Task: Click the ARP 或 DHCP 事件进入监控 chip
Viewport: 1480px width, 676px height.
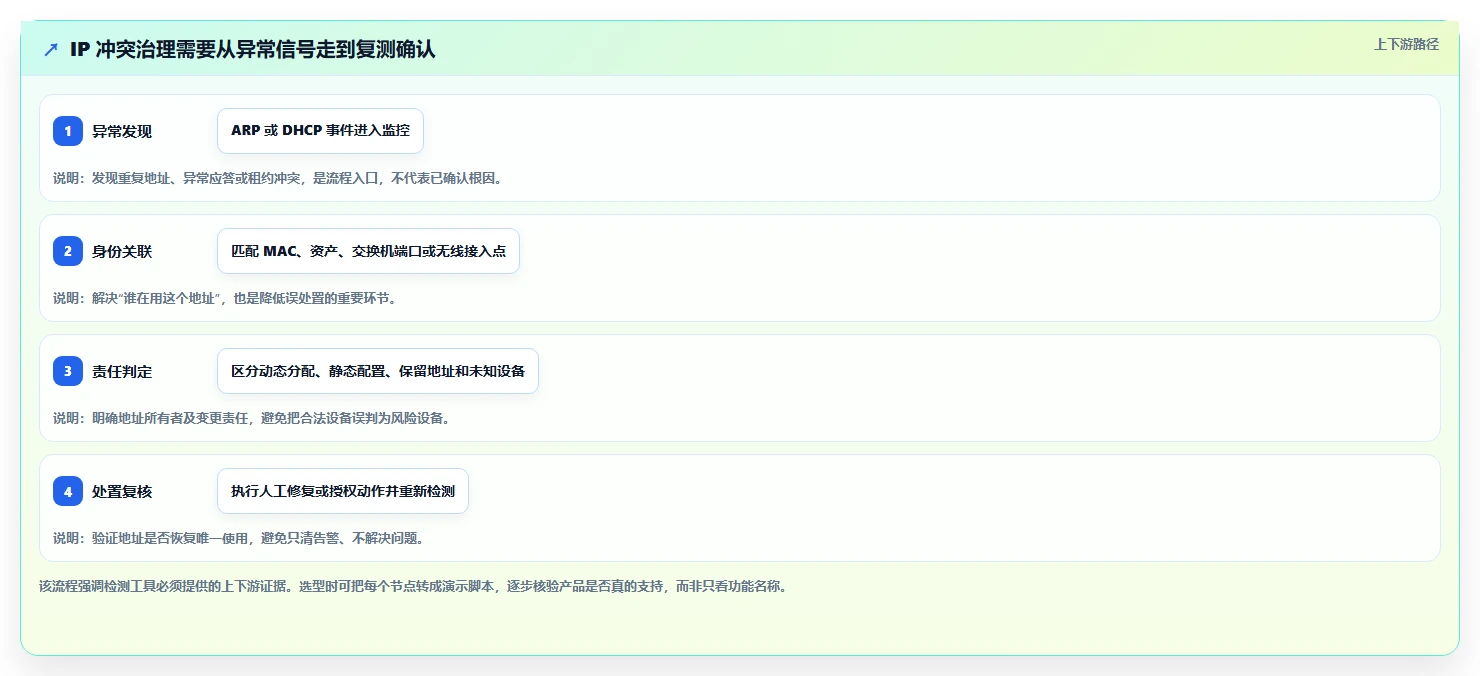Action: 320,131
